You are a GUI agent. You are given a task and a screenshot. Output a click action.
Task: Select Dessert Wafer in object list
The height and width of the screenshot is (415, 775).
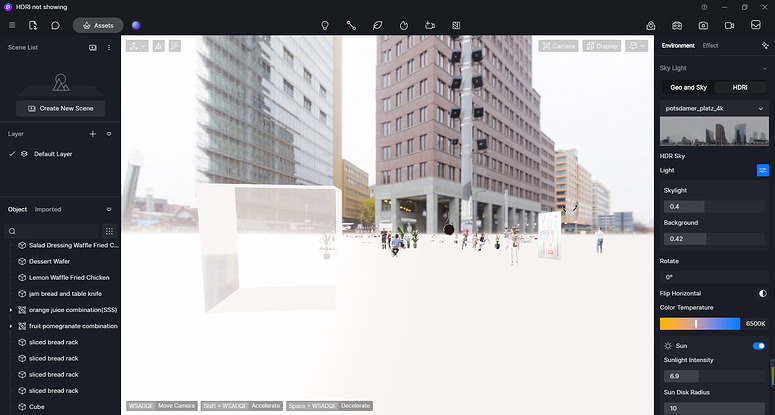tap(49, 261)
